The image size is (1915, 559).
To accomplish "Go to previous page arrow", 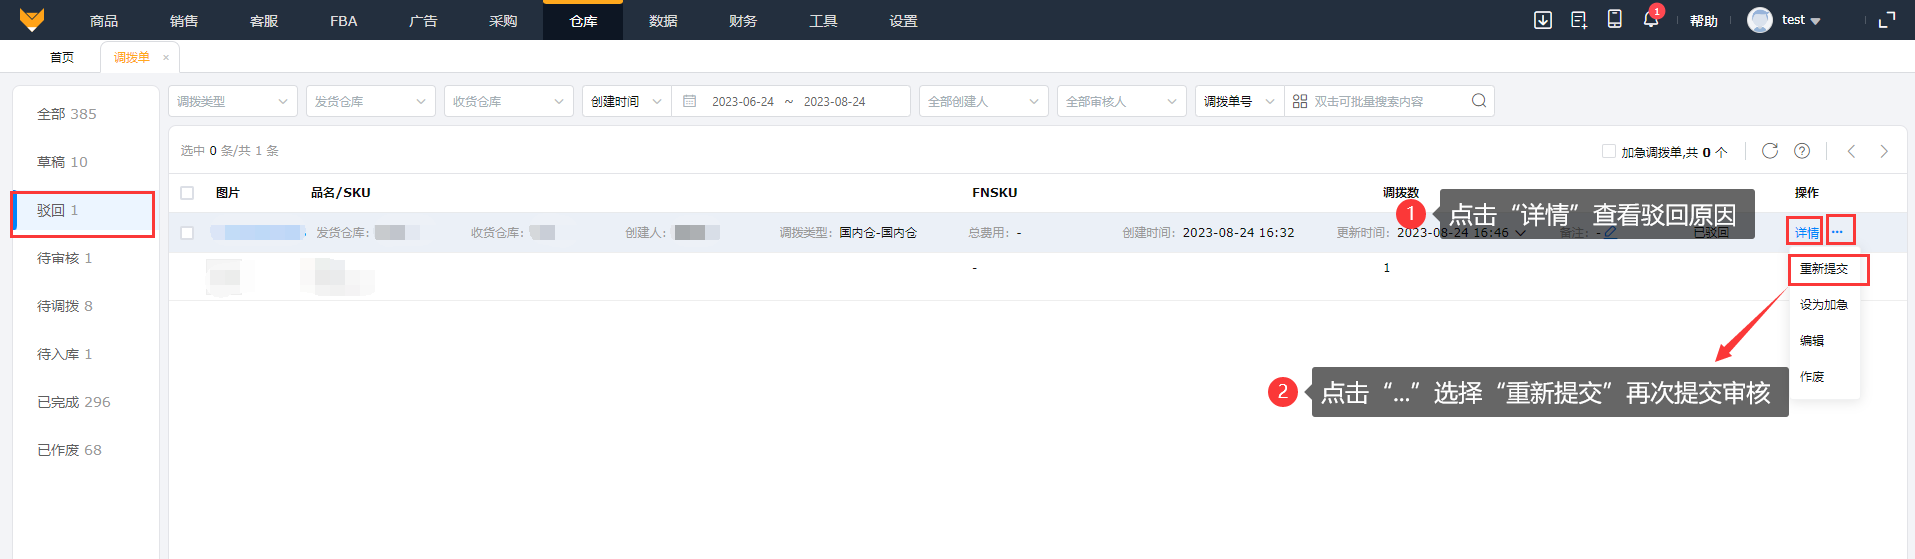I will [x=1851, y=151].
